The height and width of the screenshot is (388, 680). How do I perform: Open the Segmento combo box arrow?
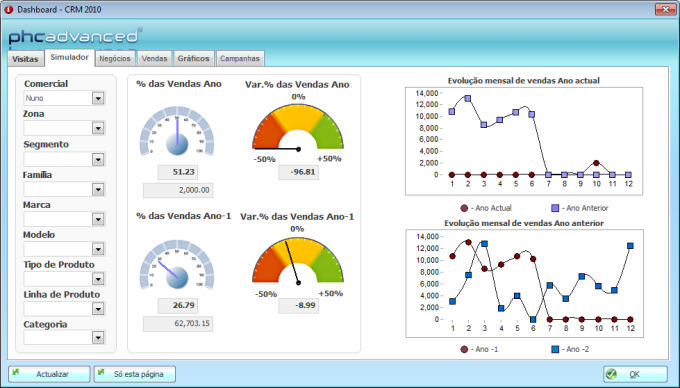pos(98,160)
